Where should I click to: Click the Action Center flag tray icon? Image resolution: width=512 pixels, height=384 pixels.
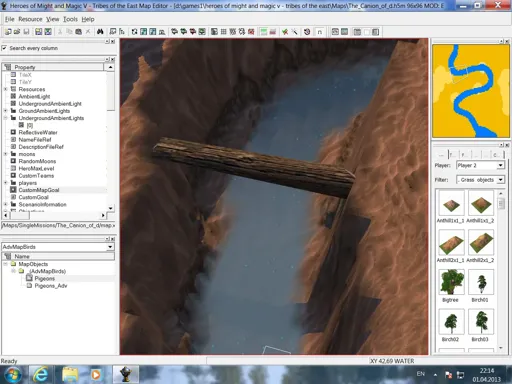click(448, 375)
